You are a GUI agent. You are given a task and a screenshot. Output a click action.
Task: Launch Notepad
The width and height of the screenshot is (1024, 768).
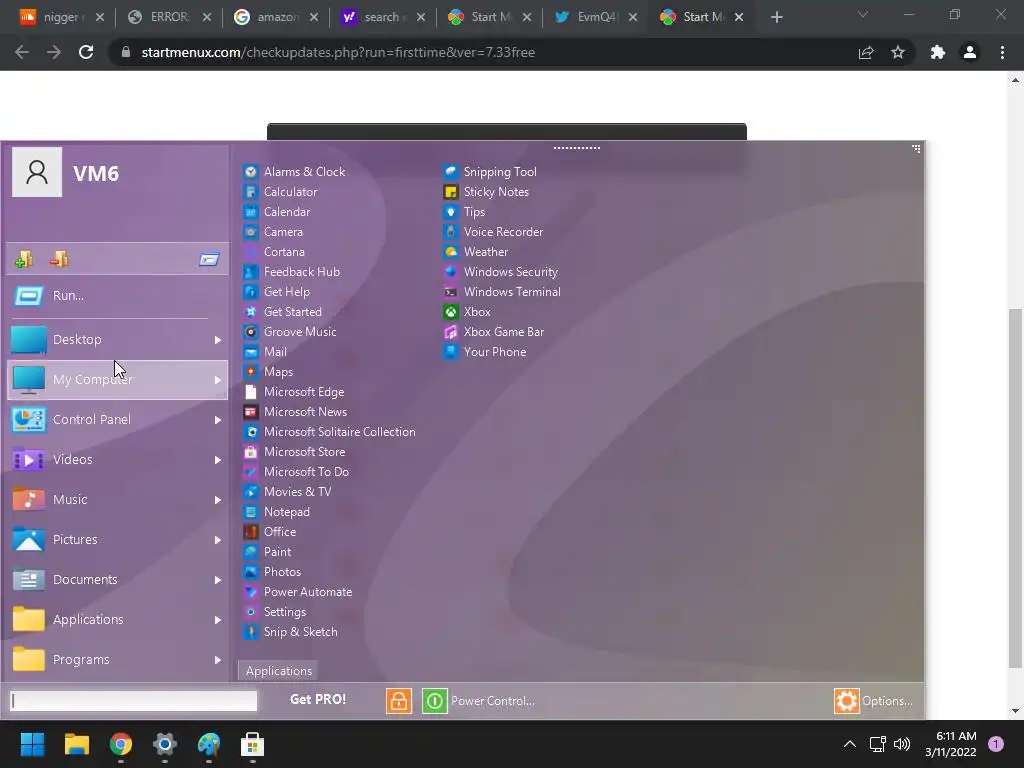pyautogui.click(x=277, y=512)
